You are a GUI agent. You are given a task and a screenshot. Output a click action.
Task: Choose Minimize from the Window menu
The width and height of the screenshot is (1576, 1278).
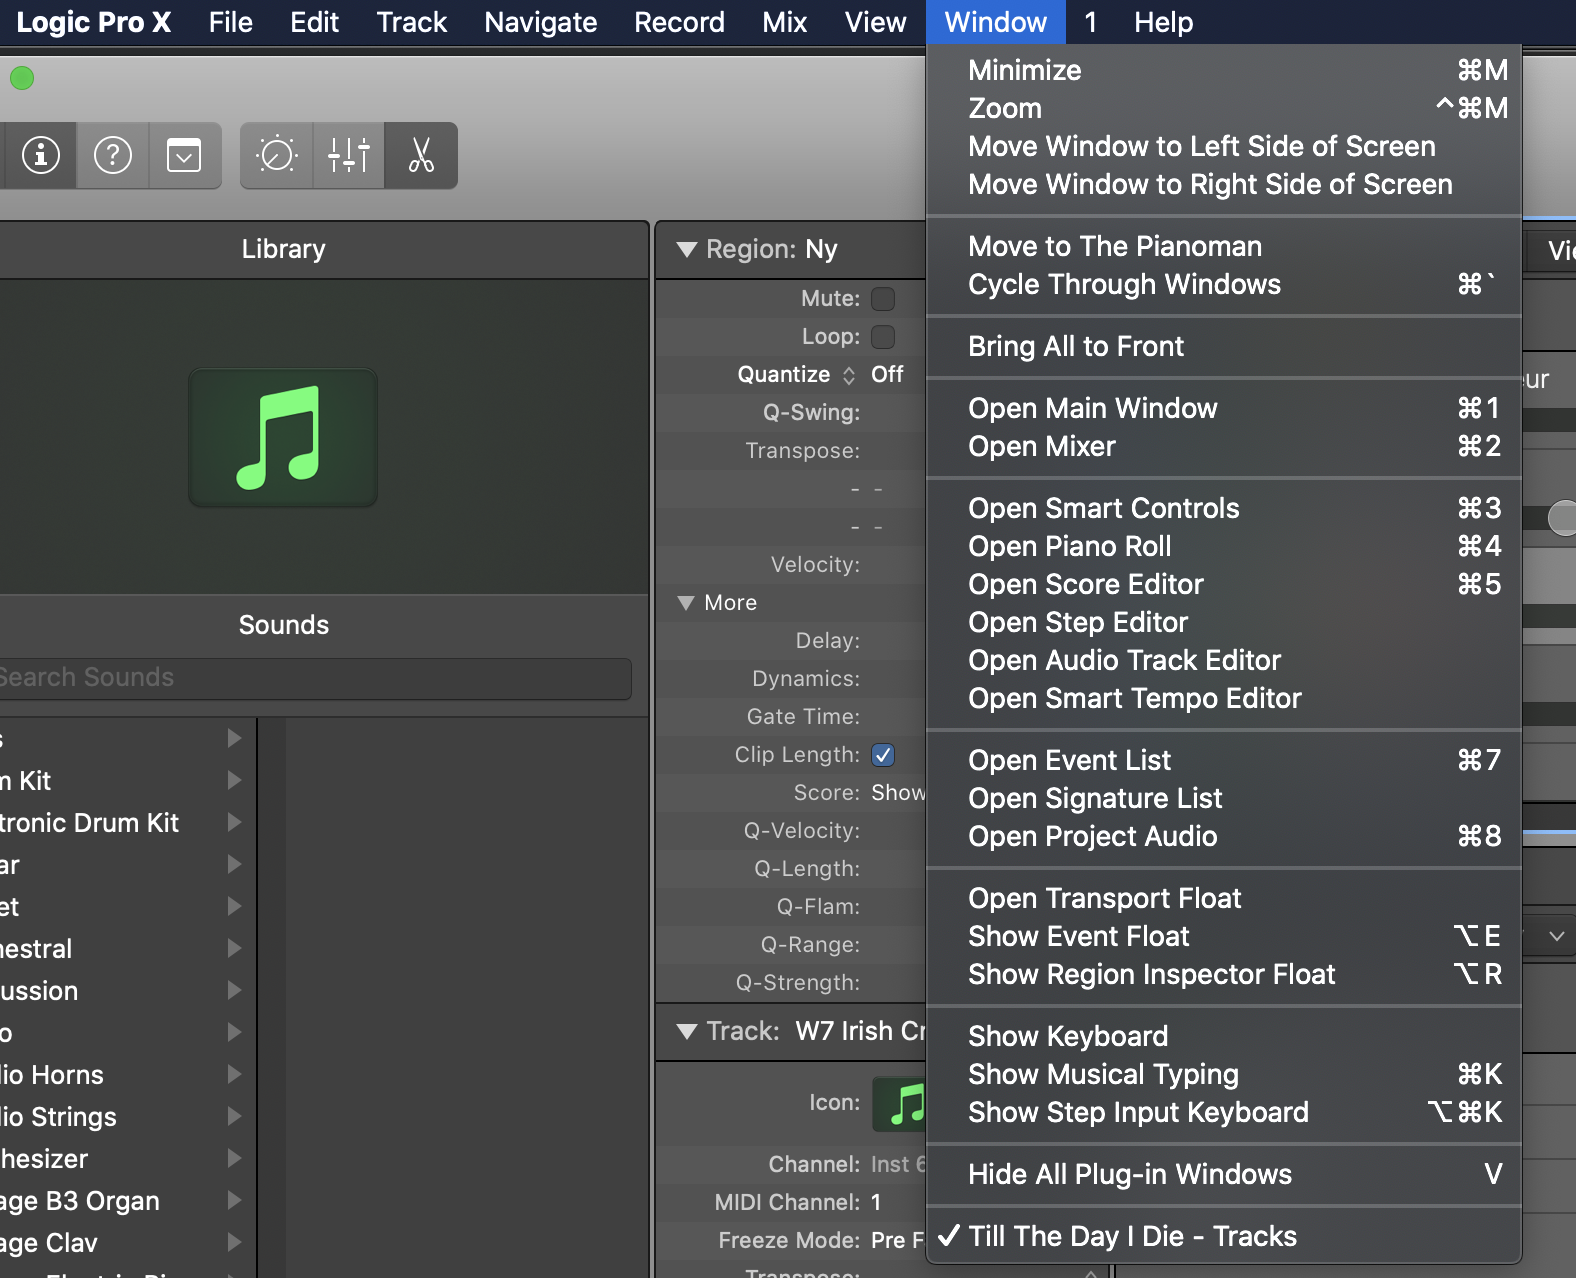(x=1224, y=70)
